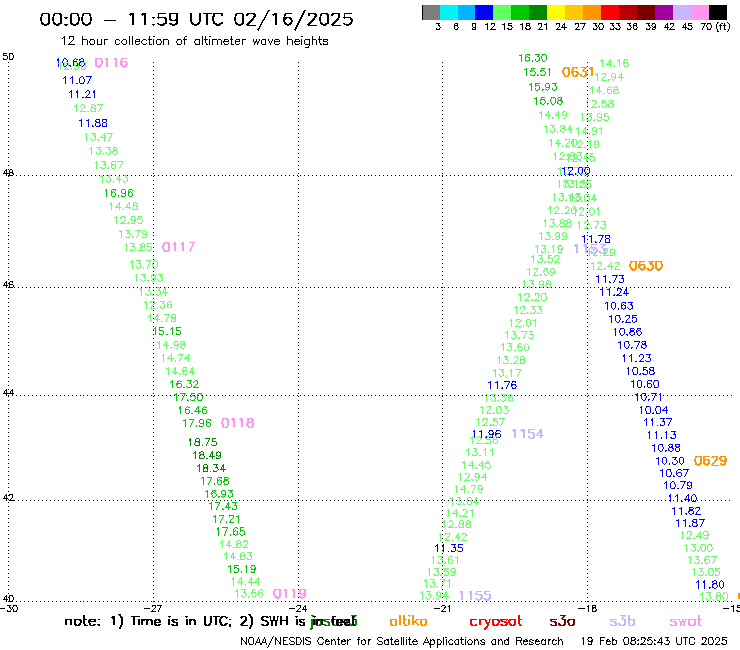Click the wave height value '14.79'
The width and height of the screenshot is (740, 650).
point(469,490)
